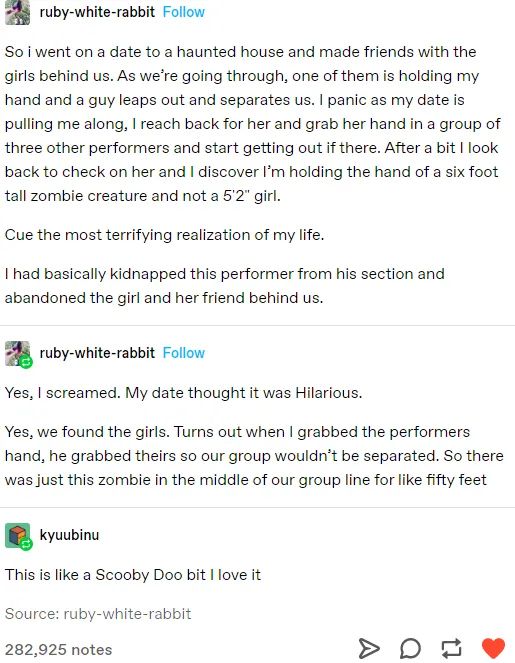Toggle the red heart like

click(493, 648)
